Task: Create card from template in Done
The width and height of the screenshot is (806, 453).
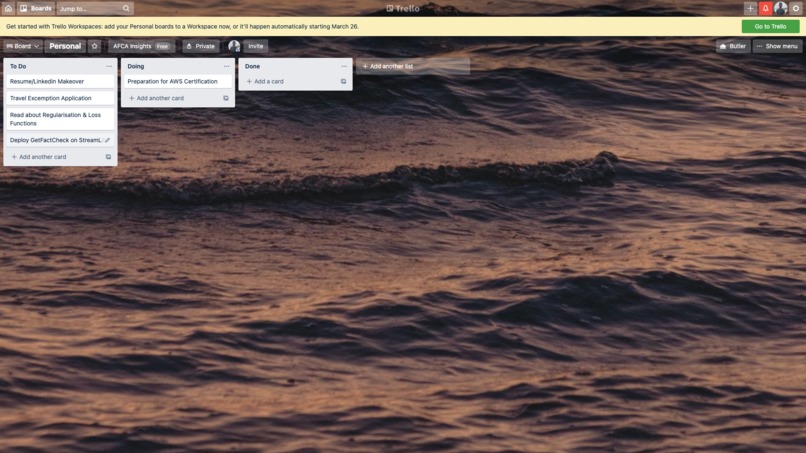Action: pyautogui.click(x=343, y=81)
